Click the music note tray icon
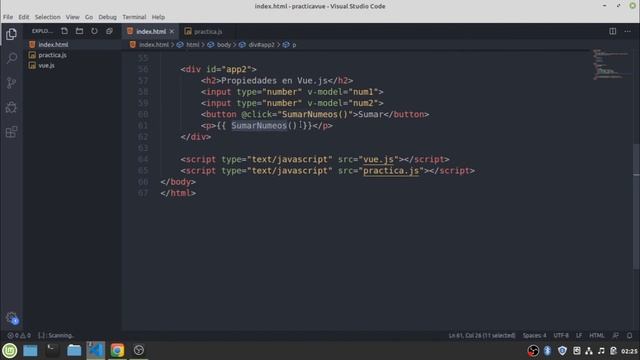The height and width of the screenshot is (360, 640). click(x=601, y=351)
